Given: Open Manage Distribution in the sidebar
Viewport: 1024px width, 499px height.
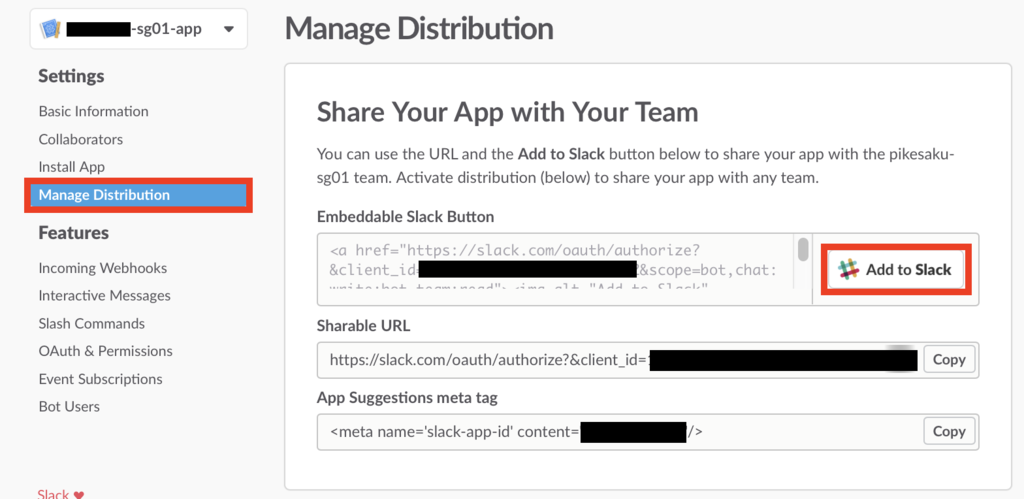Looking at the screenshot, I should click(104, 195).
